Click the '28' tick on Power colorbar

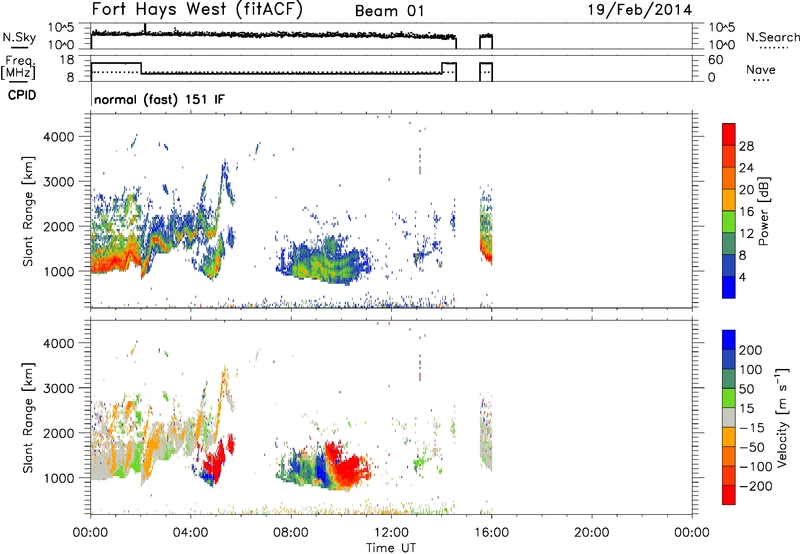[746, 146]
